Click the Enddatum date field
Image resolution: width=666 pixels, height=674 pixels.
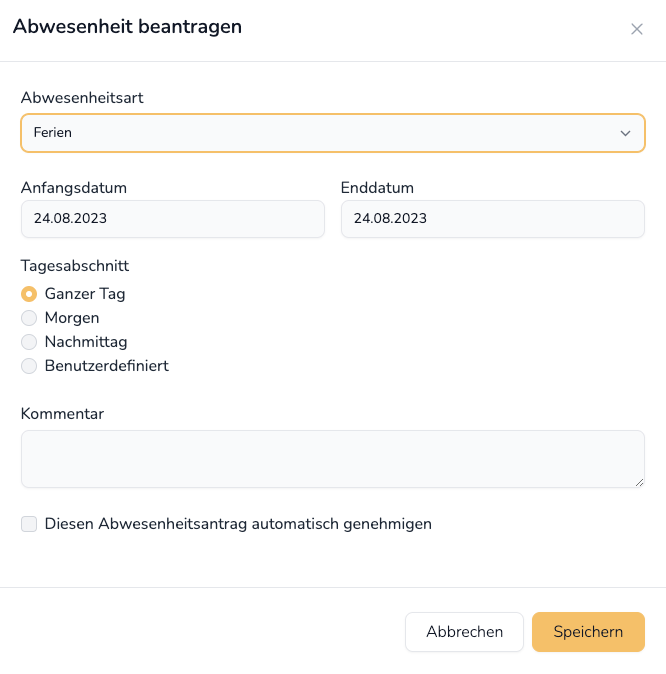(492, 219)
